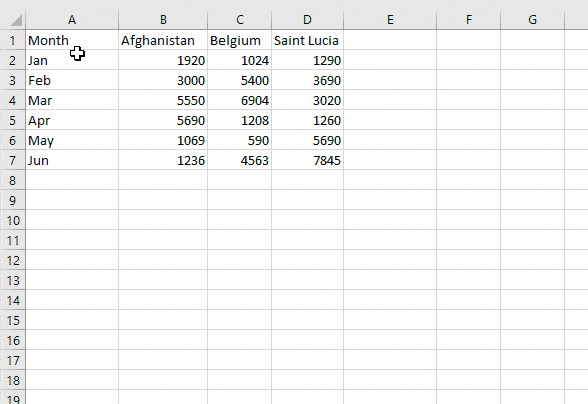Select column B header
The image size is (588, 404).
[x=163, y=20]
